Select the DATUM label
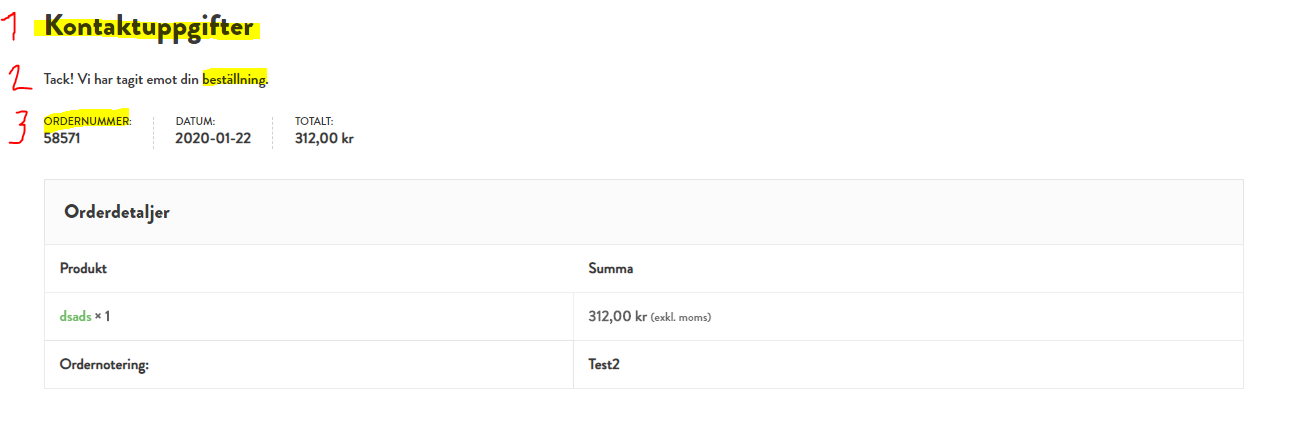The width and height of the screenshot is (1295, 426). [195, 121]
